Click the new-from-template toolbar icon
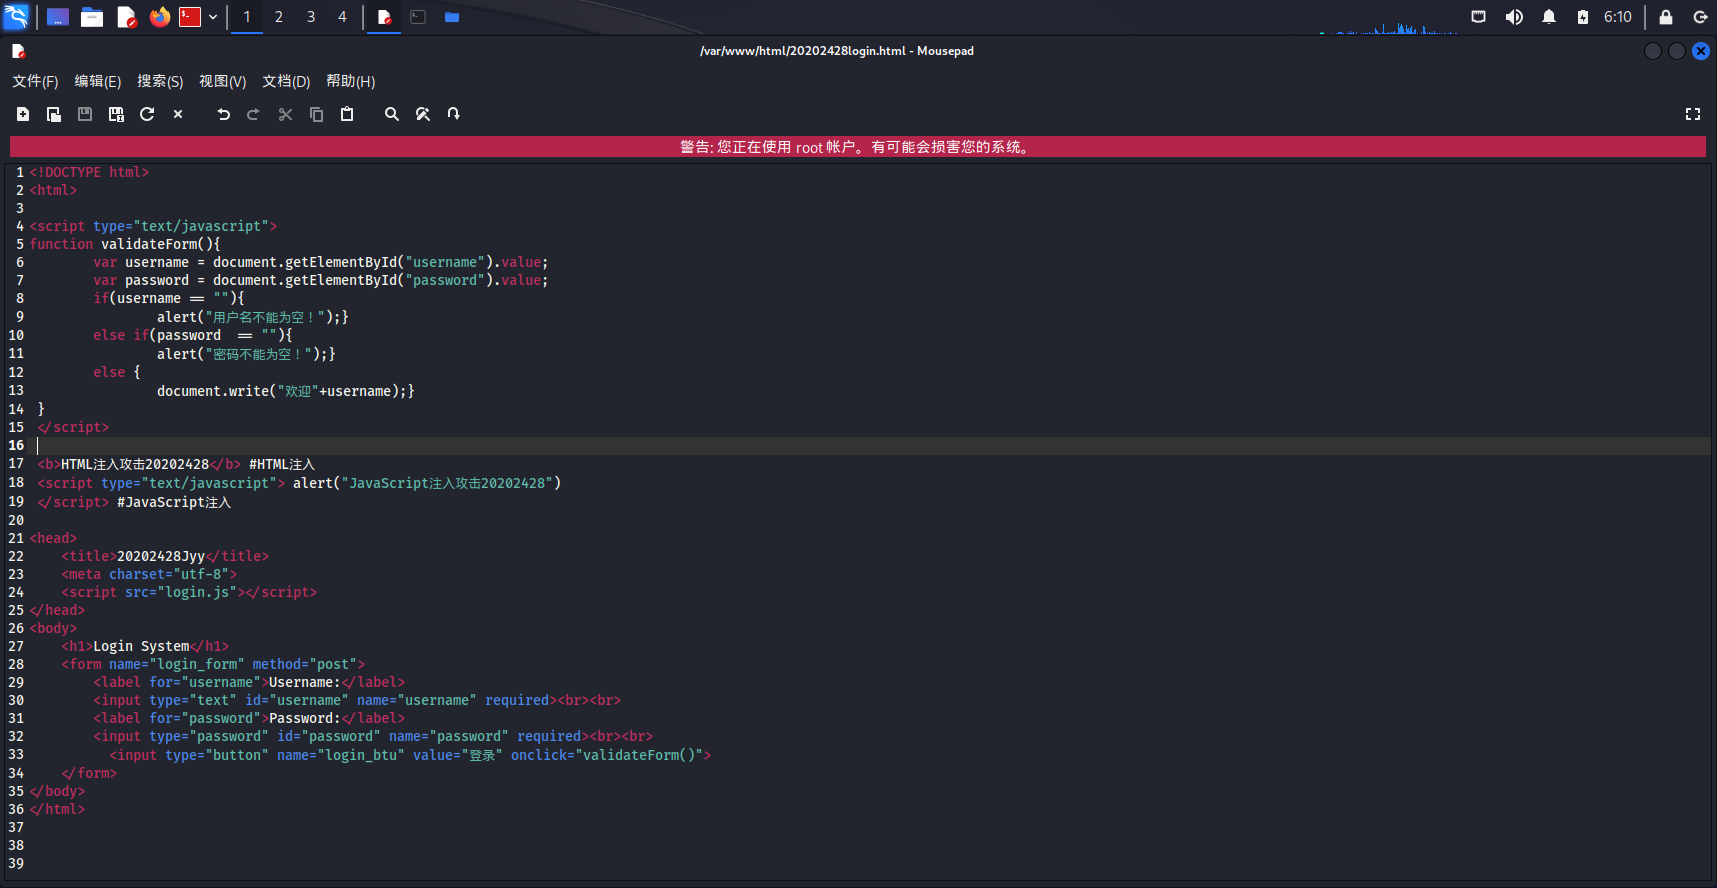 click(x=54, y=114)
